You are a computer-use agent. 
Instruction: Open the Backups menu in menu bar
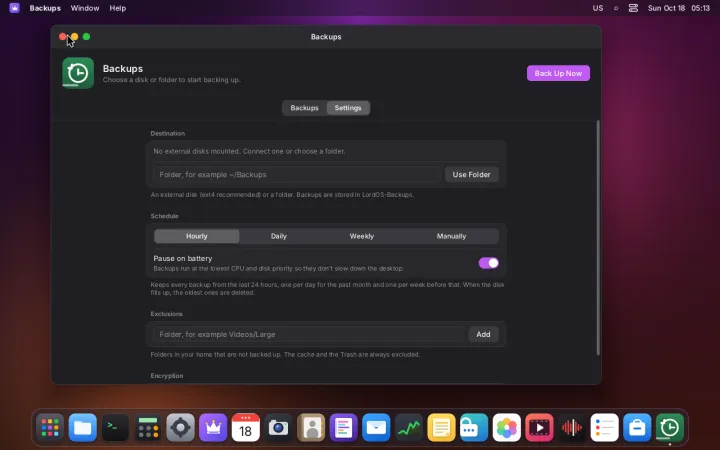[x=45, y=8]
